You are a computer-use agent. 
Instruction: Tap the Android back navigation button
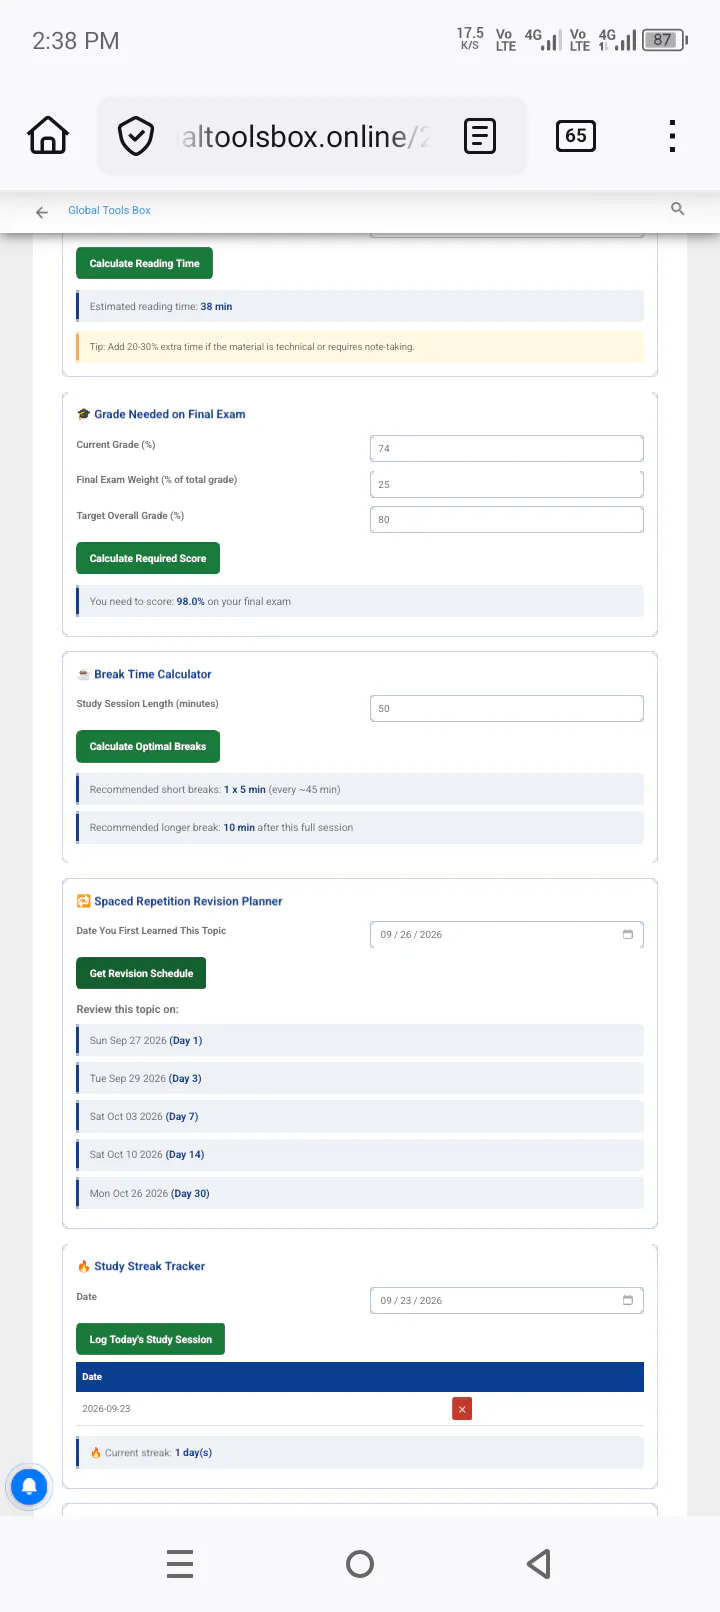point(539,1564)
